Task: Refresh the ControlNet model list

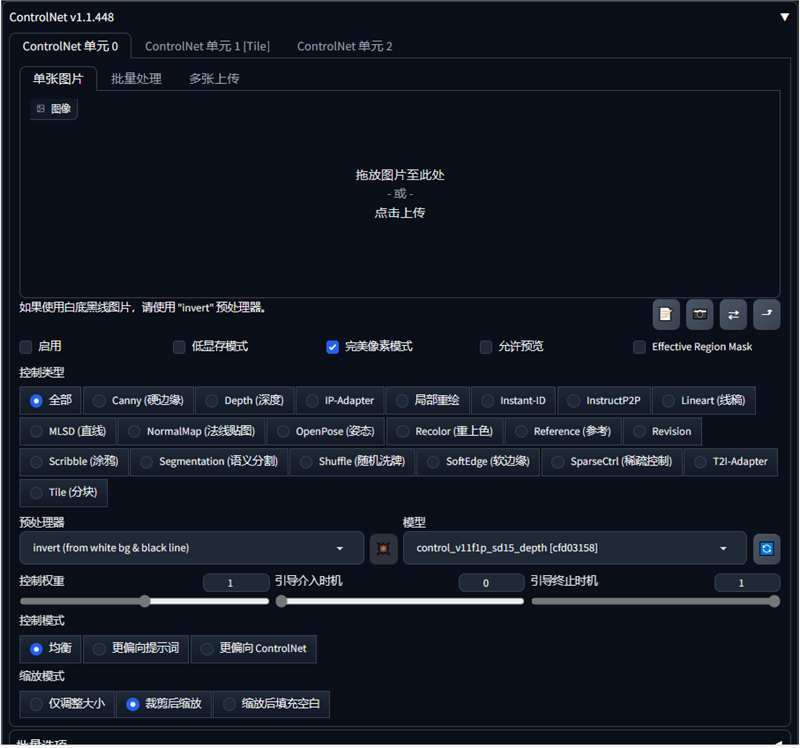Action: (x=766, y=548)
